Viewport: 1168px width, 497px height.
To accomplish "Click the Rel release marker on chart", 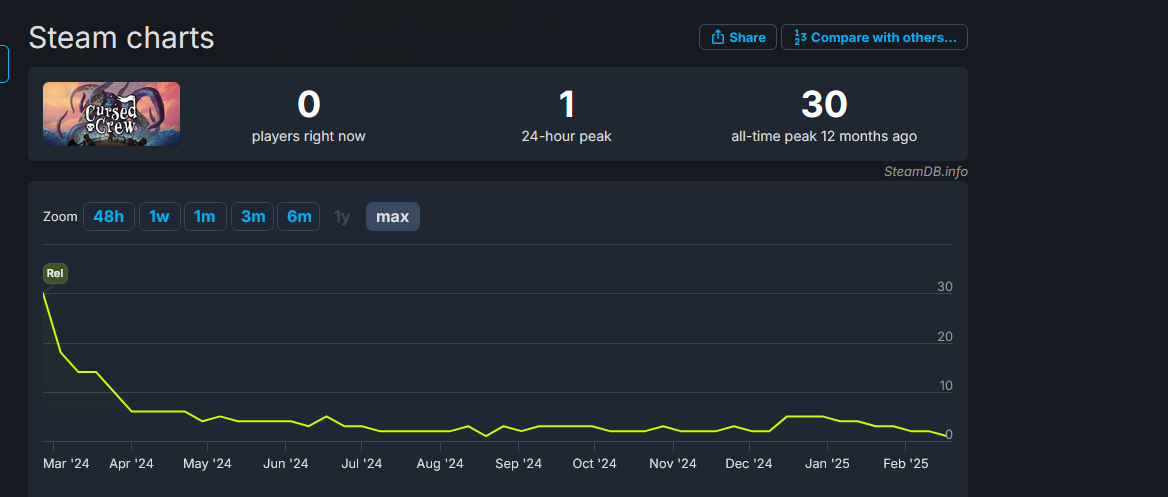I will click(55, 273).
